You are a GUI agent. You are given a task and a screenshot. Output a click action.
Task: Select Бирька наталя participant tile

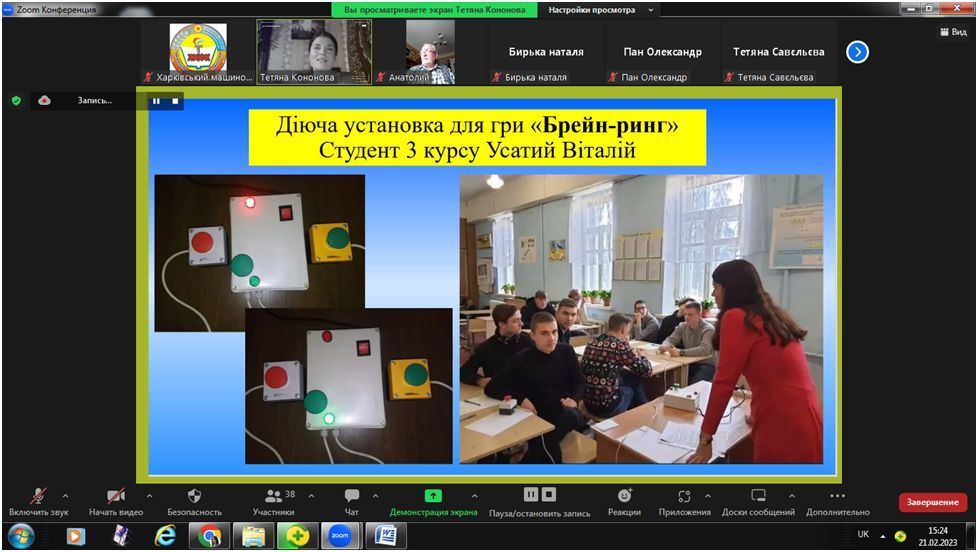pyautogui.click(x=546, y=52)
